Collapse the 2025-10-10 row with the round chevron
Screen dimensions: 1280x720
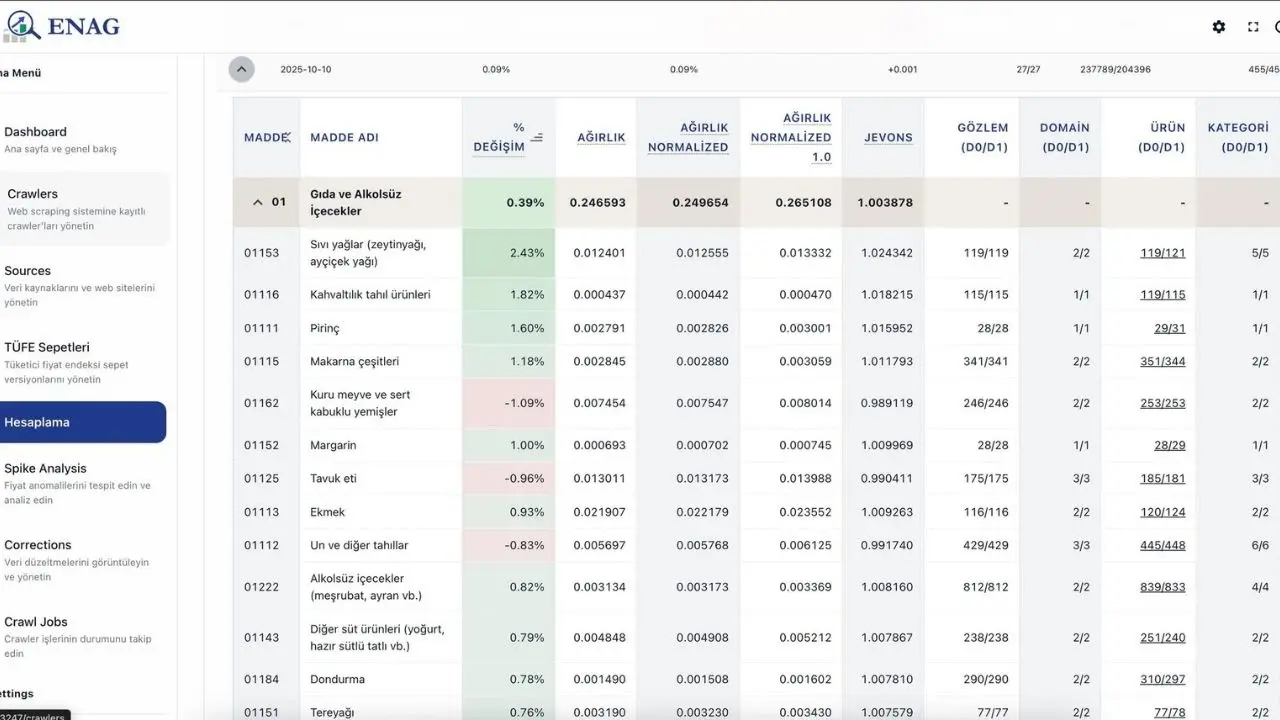coord(241,69)
